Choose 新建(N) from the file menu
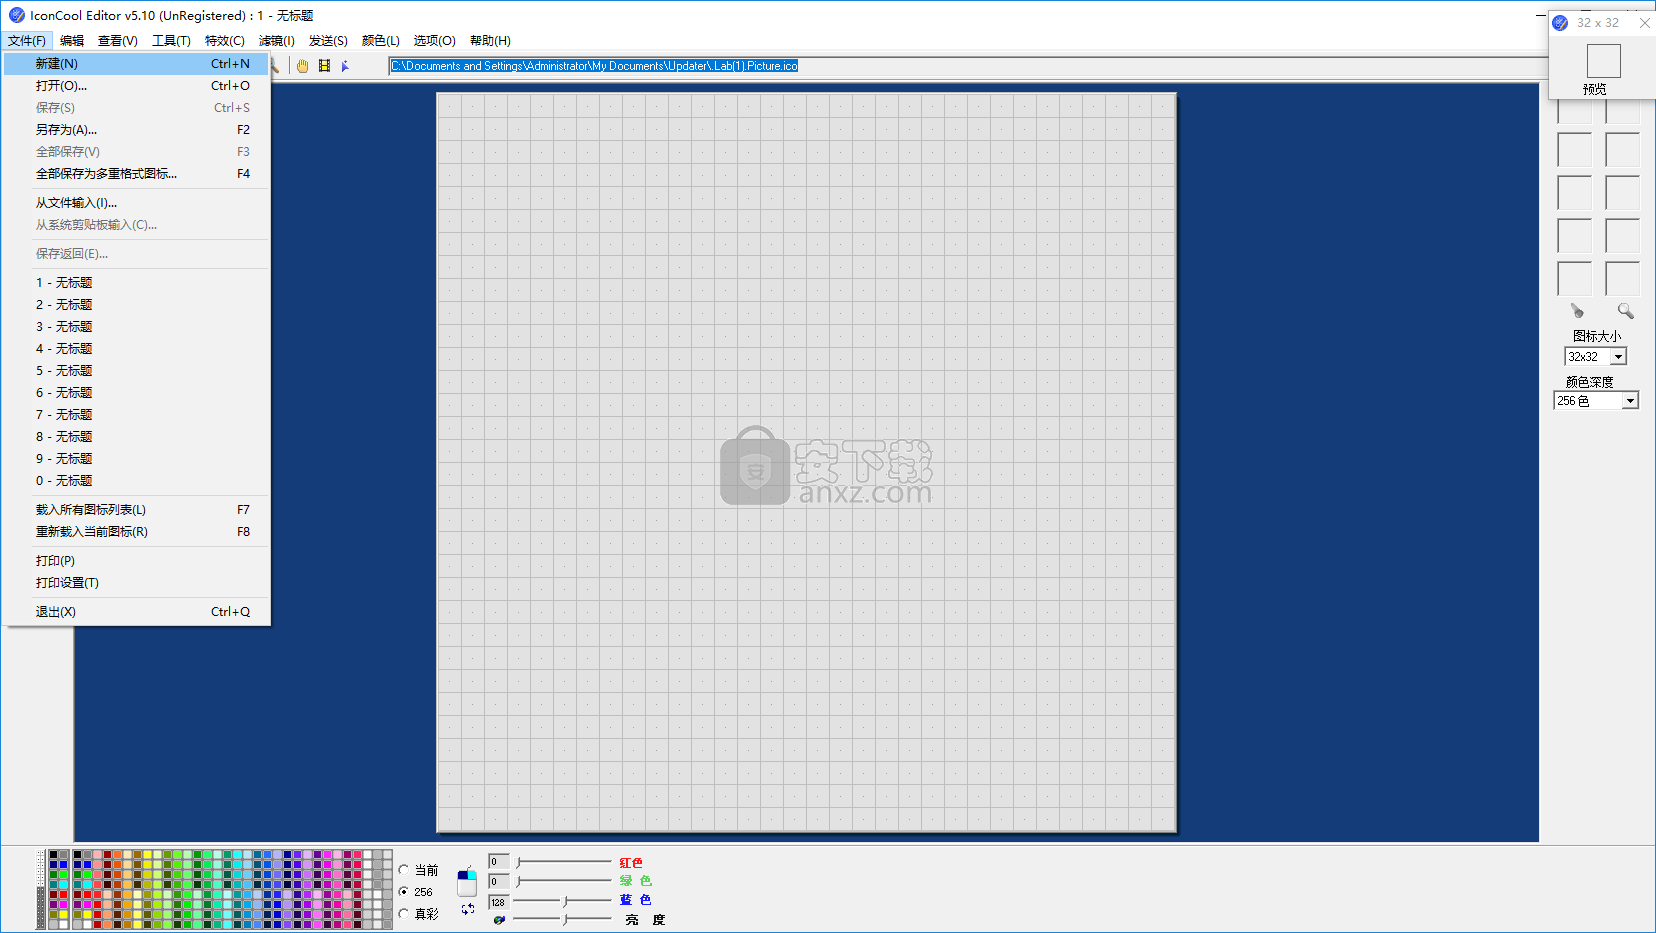This screenshot has height=933, width=1656. [137, 64]
